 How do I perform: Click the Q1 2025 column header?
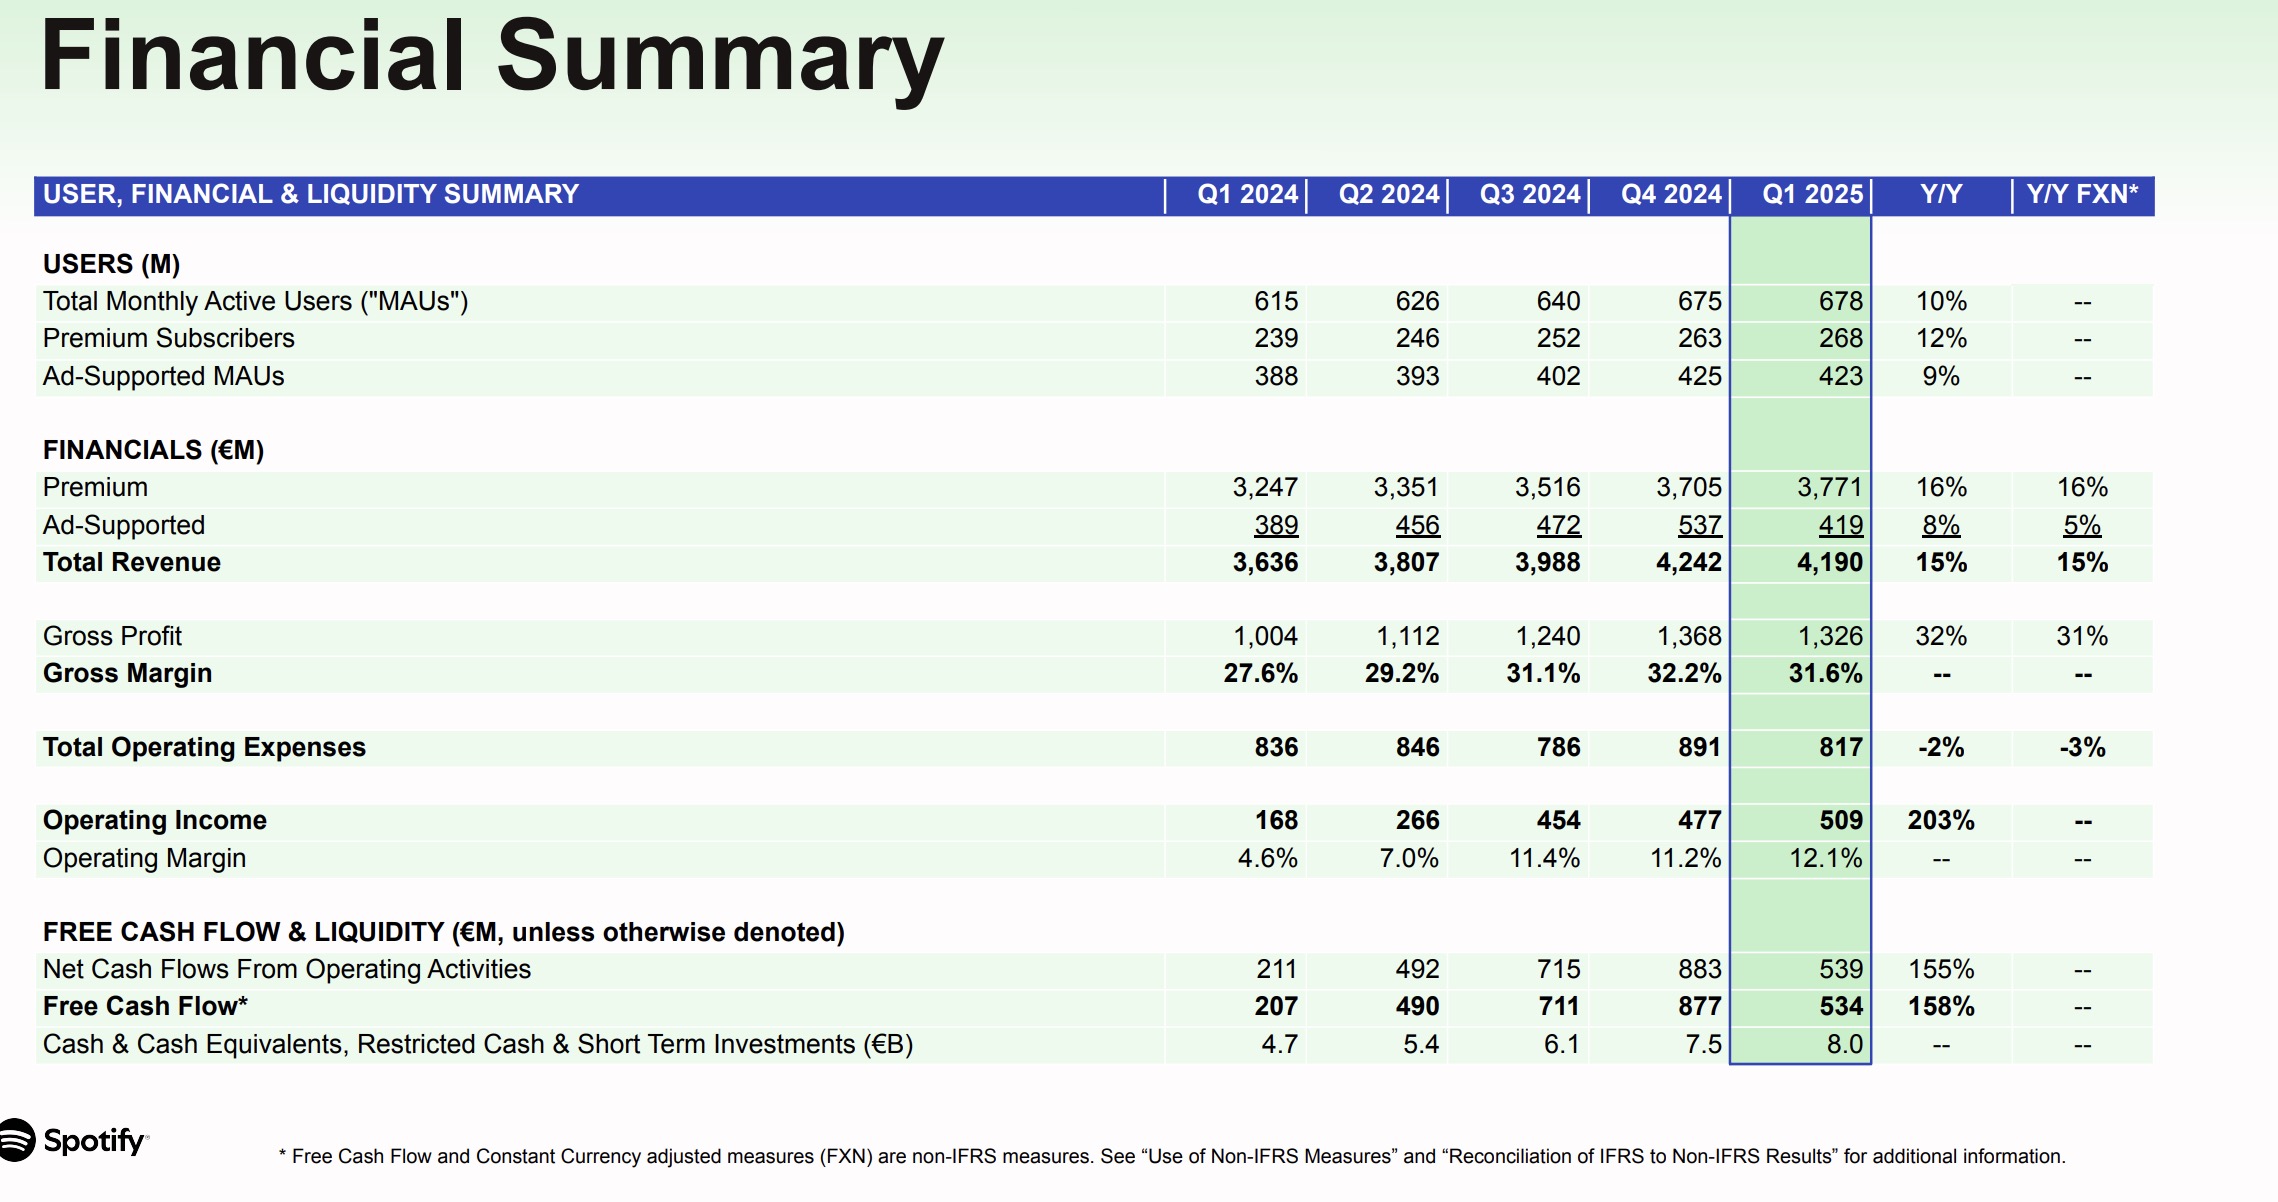point(1812,194)
